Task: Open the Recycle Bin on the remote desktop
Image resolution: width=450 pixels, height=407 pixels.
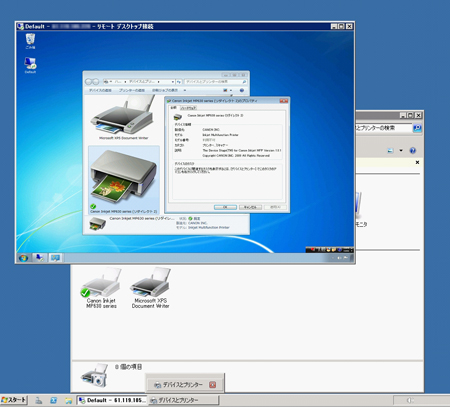Action: (30, 41)
